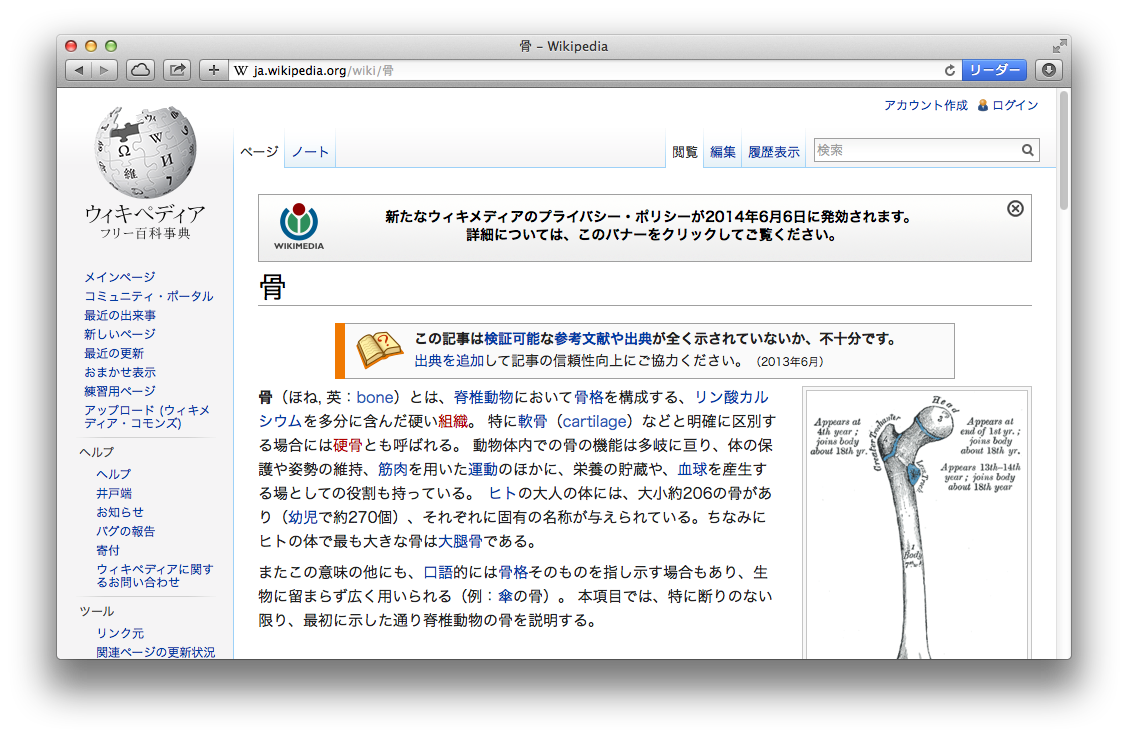This screenshot has width=1128, height=738.
Task: Open メインページ in sidebar
Action: pos(119,277)
